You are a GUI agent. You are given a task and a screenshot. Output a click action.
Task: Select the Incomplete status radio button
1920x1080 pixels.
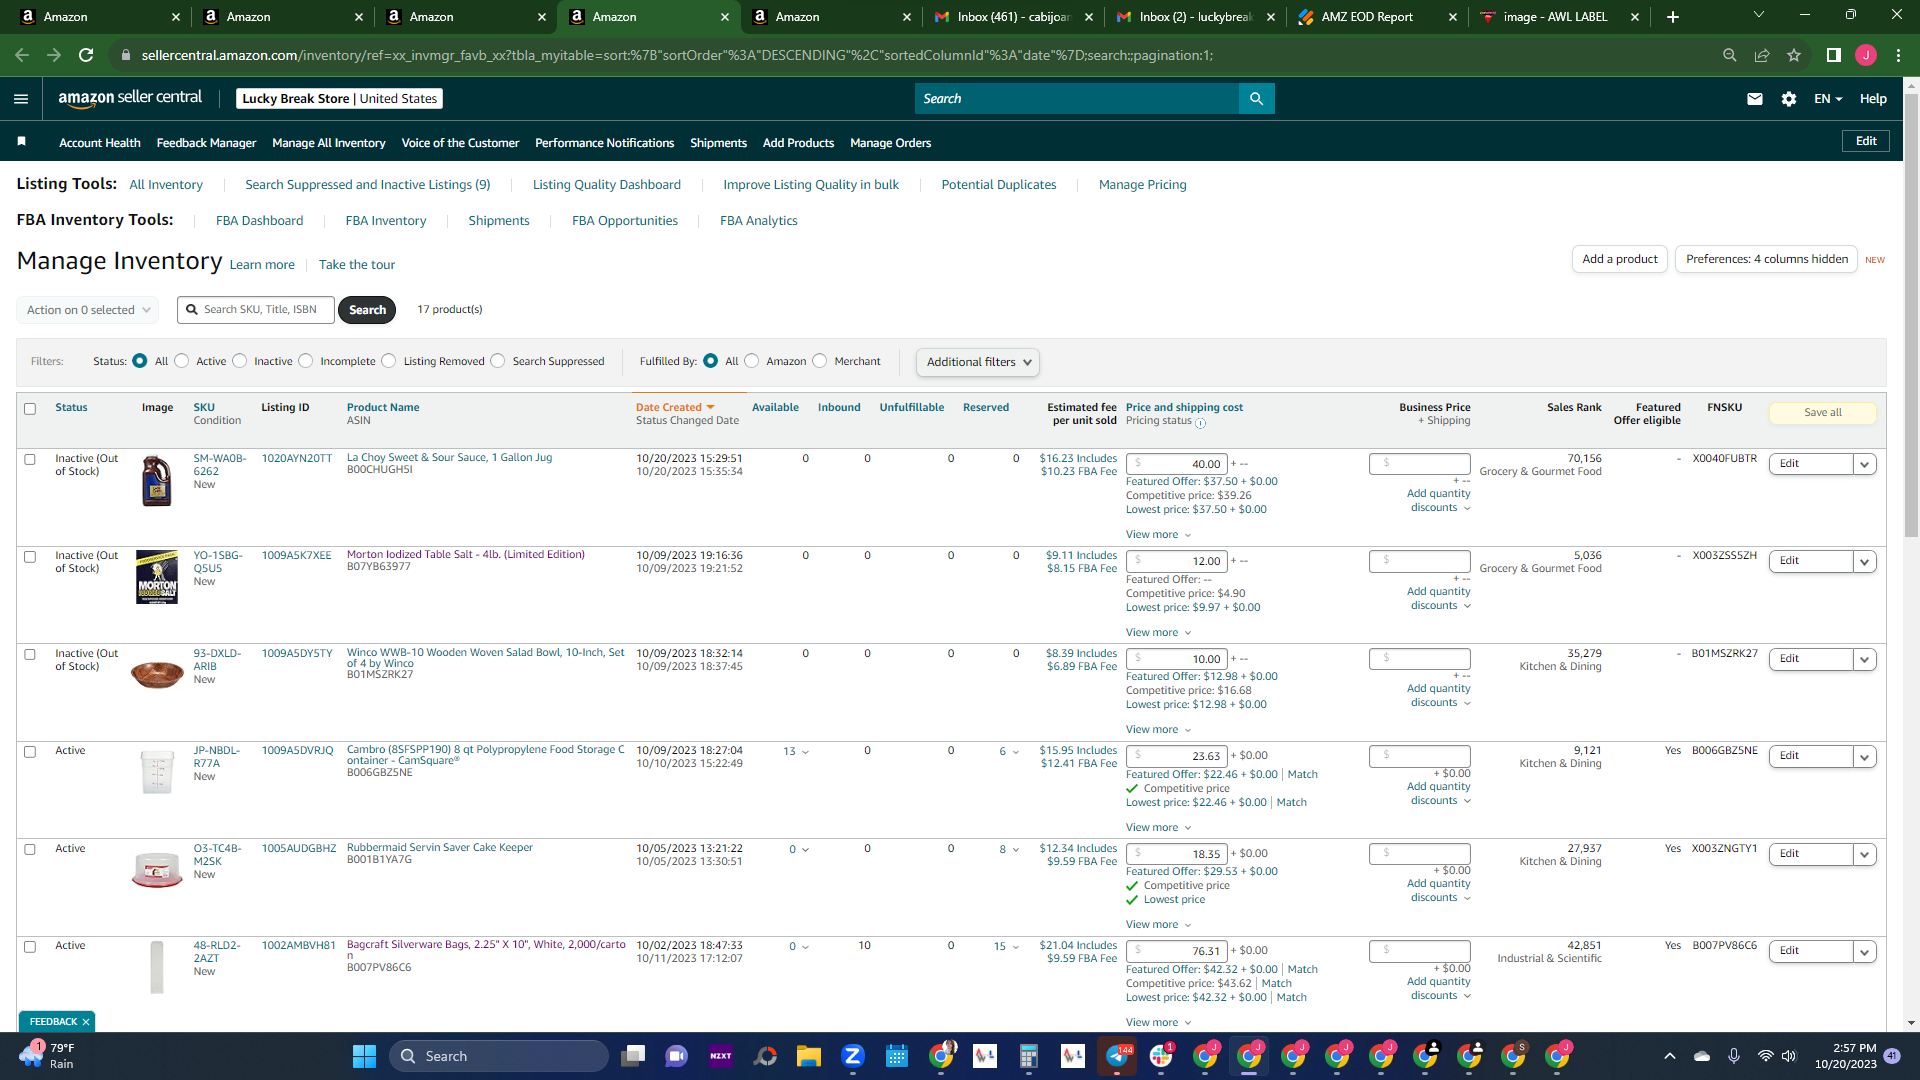[x=306, y=361]
